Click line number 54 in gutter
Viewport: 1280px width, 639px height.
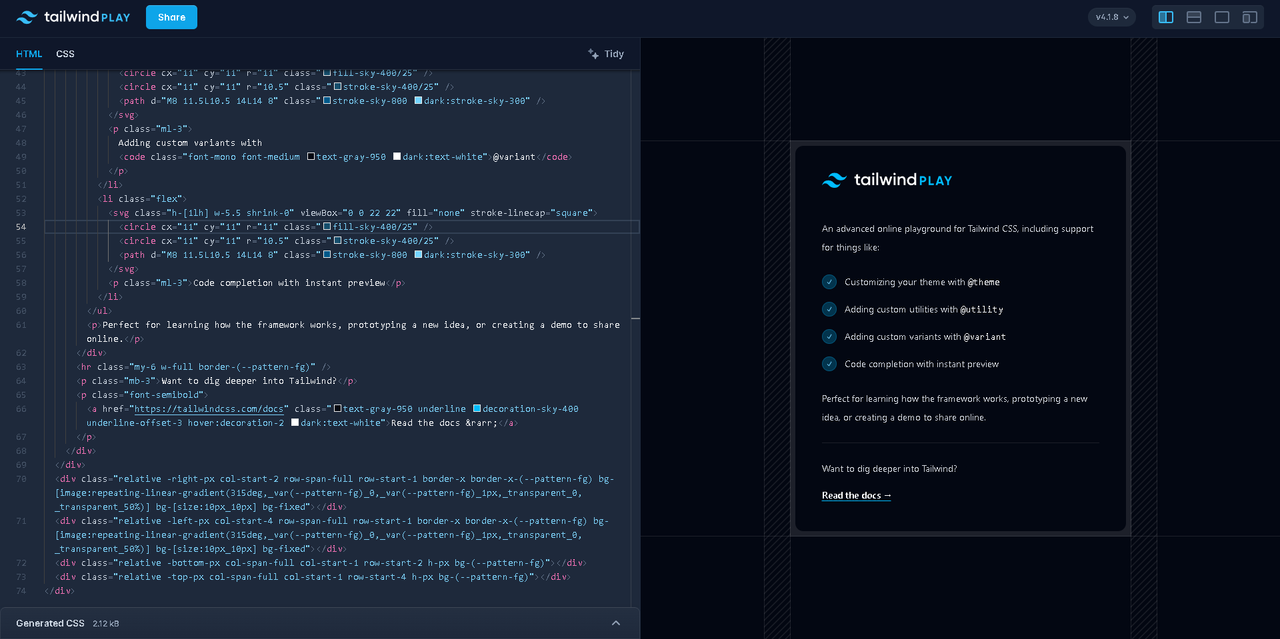coord(21,227)
